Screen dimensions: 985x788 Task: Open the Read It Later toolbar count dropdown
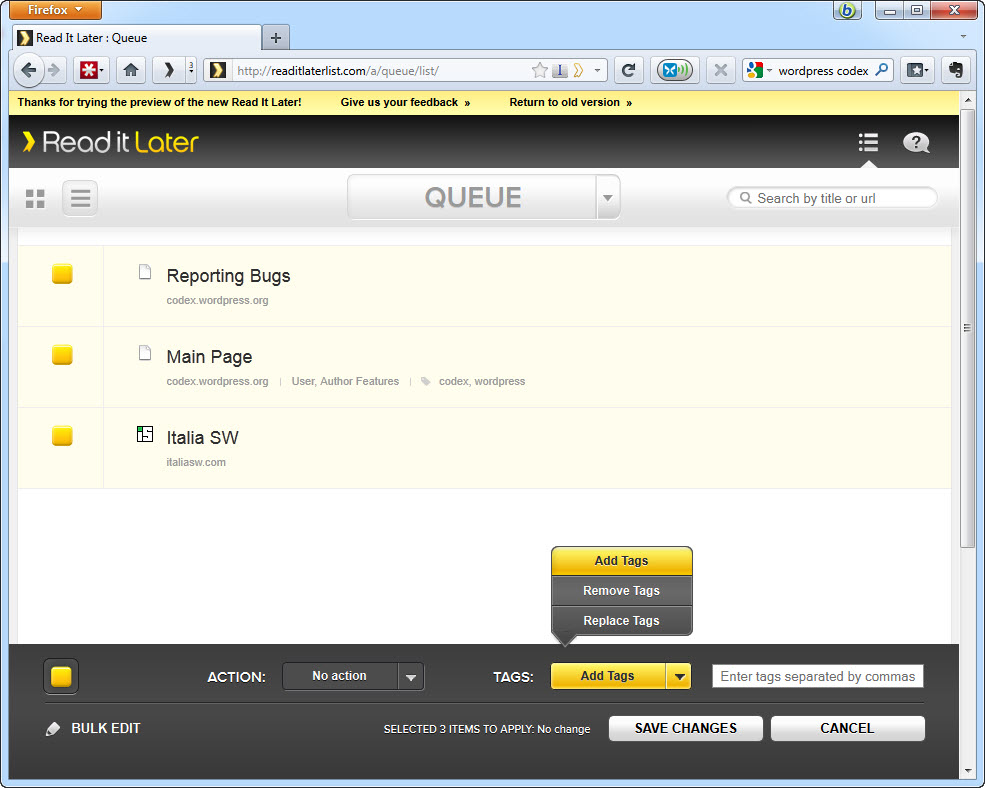(x=191, y=70)
